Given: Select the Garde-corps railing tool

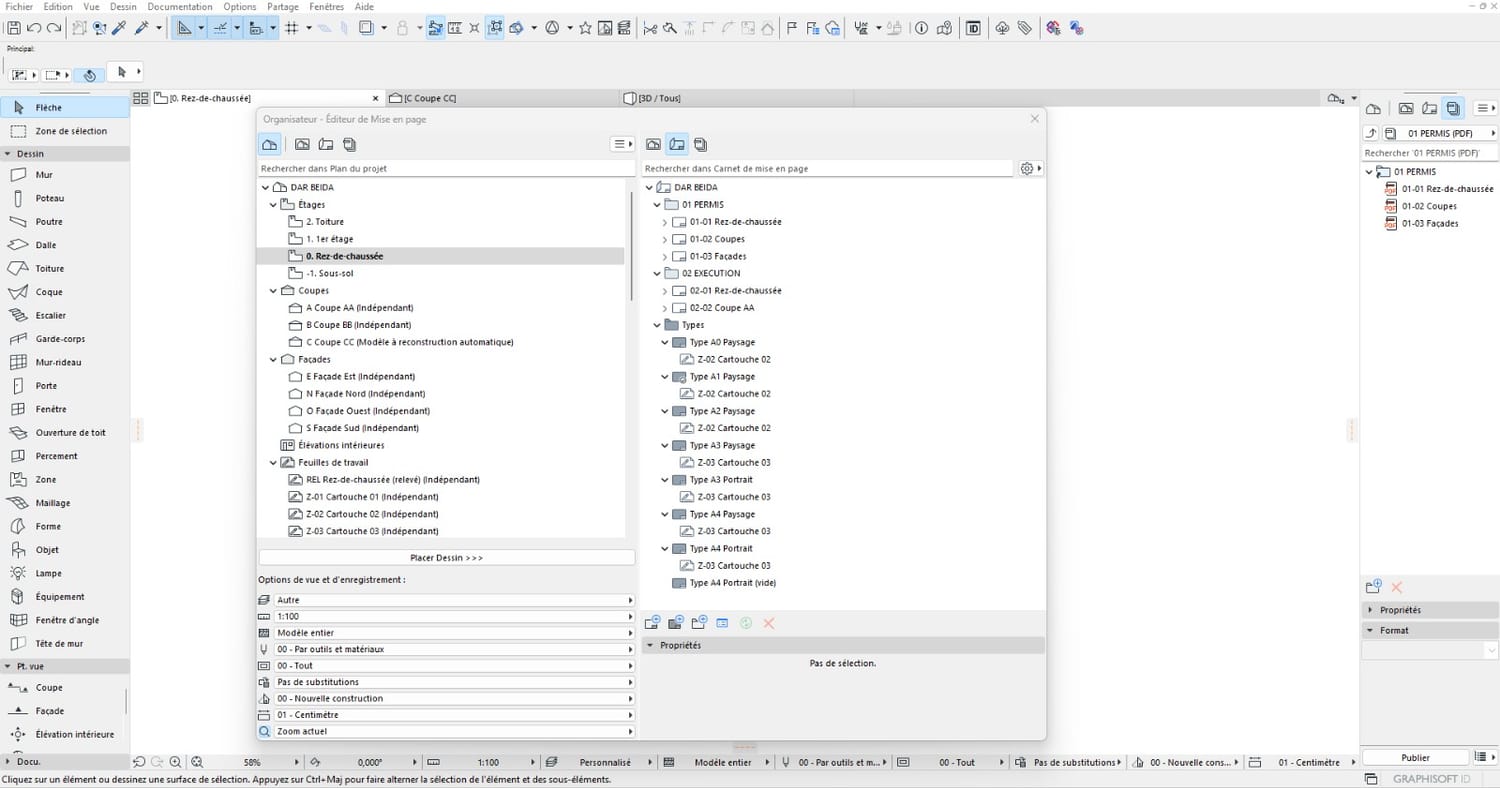Looking at the screenshot, I should pyautogui.click(x=60, y=339).
